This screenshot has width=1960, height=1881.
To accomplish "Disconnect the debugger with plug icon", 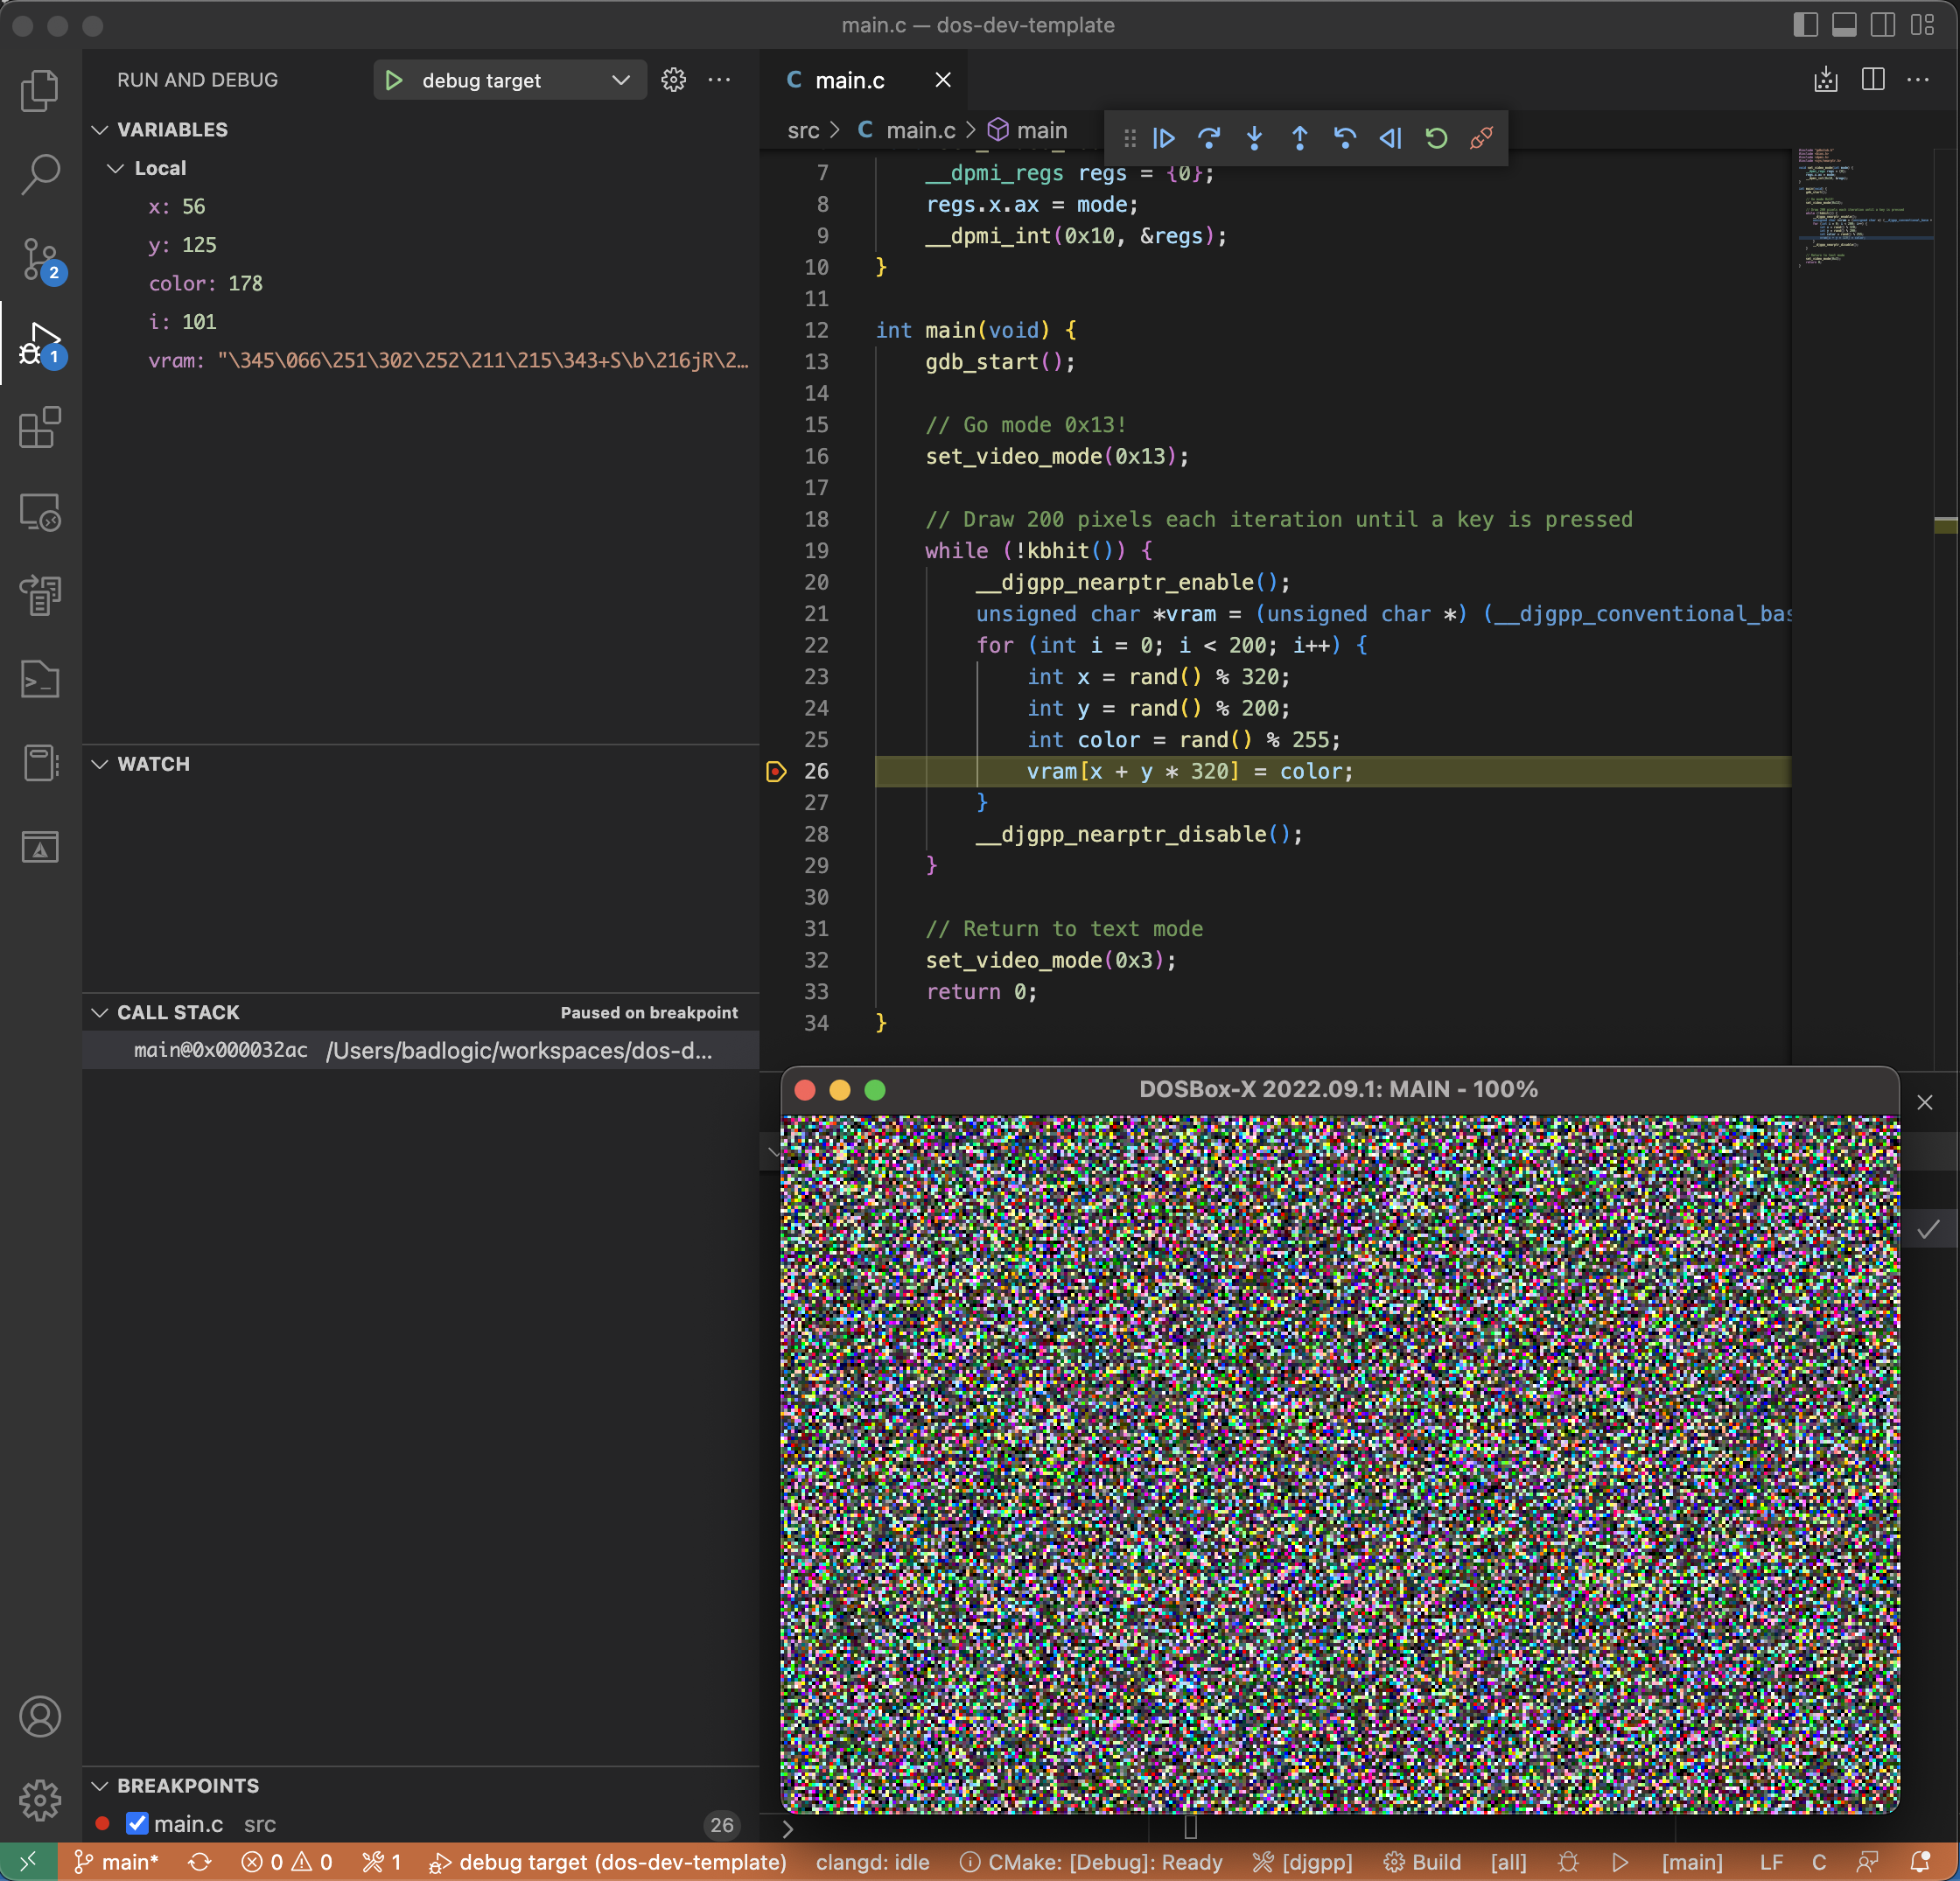I will pos(1481,138).
